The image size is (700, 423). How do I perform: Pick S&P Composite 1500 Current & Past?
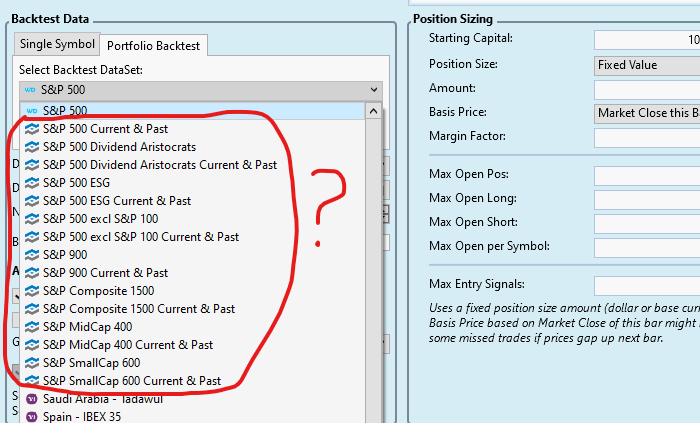click(x=192, y=309)
